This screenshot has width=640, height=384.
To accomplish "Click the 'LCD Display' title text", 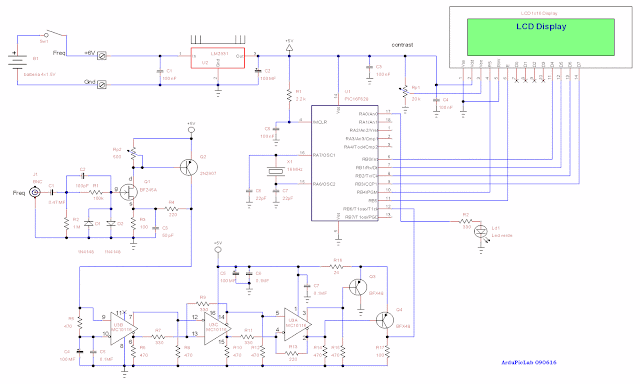I will pos(541,27).
